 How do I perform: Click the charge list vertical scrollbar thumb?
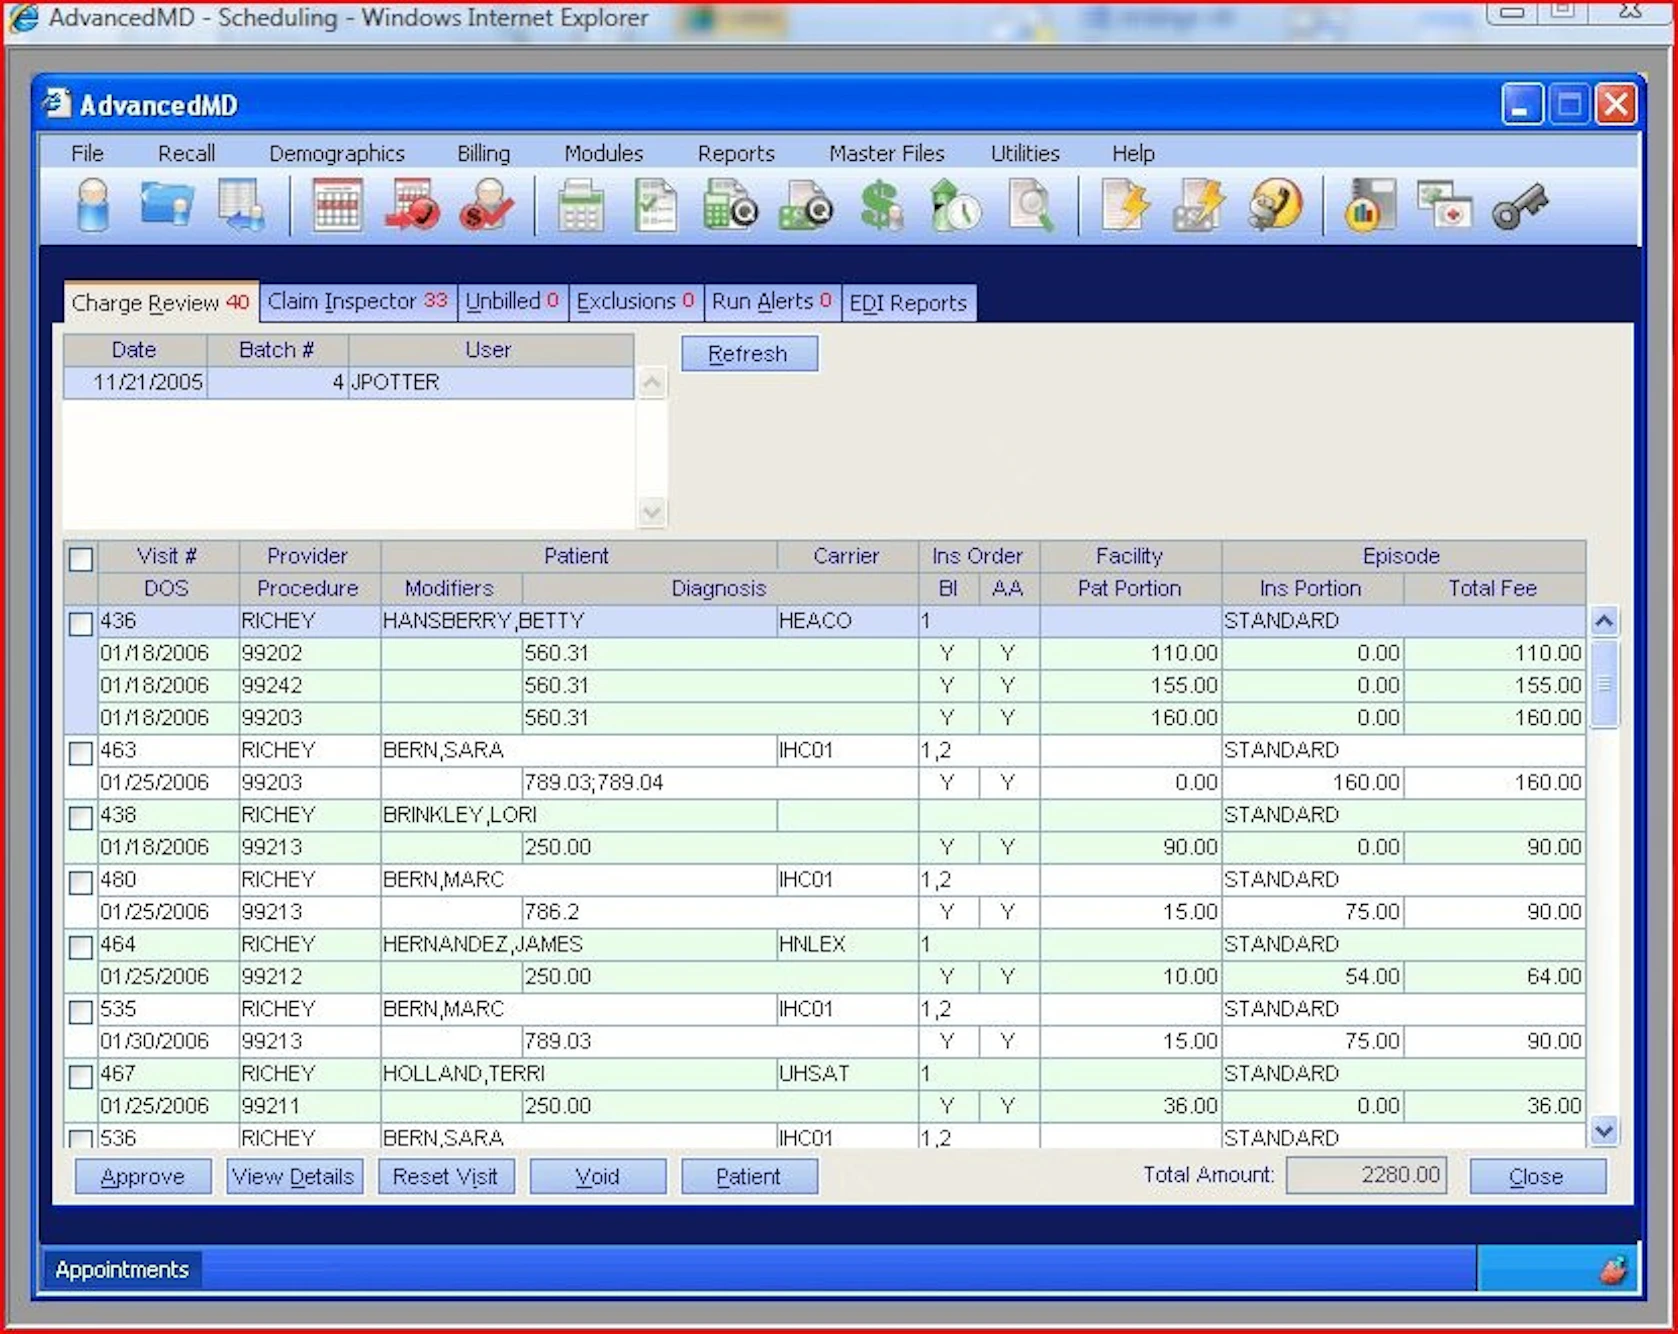1604,684
